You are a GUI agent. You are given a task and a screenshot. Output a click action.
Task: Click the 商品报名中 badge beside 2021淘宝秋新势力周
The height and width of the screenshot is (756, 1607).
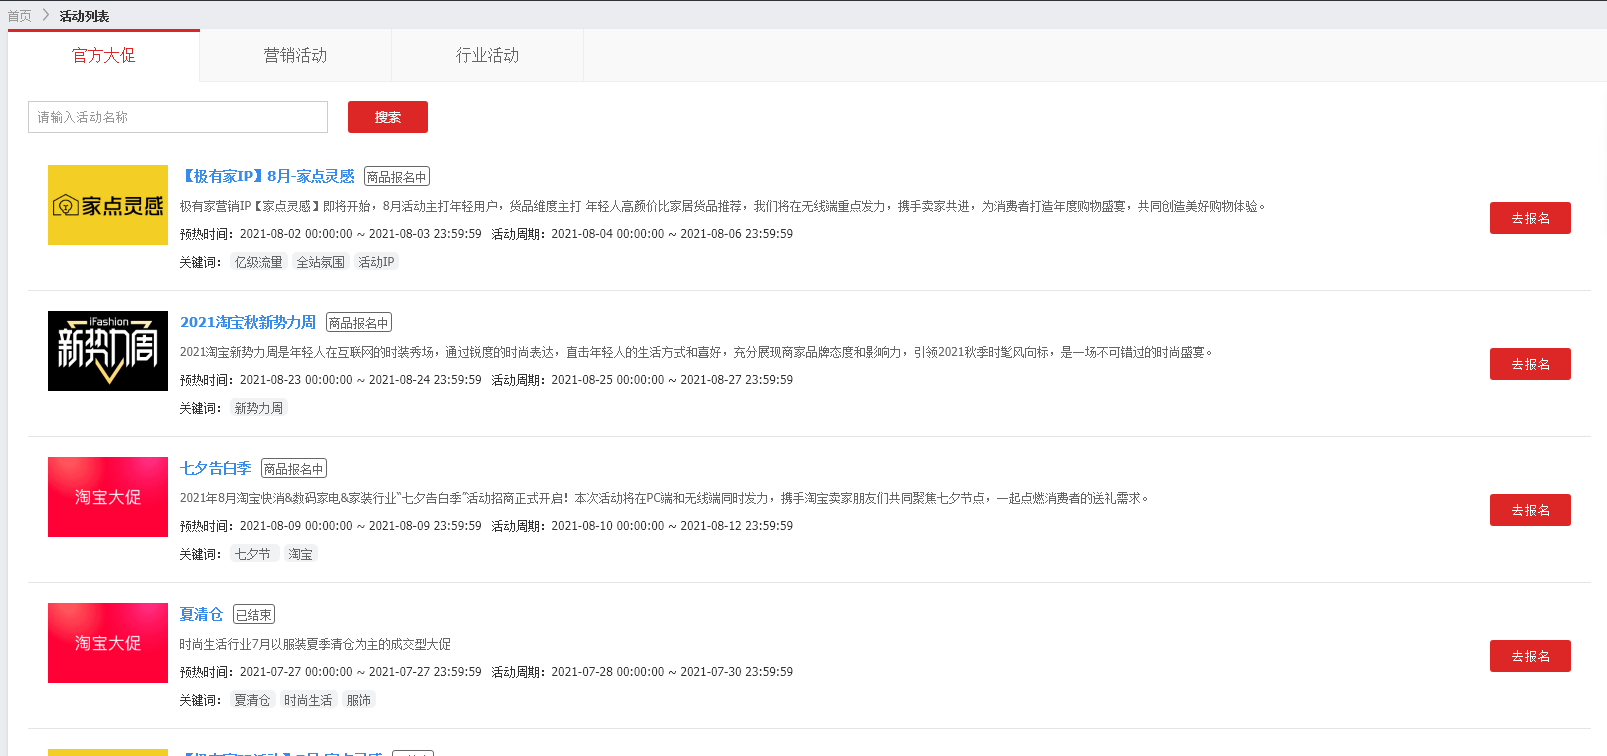coord(359,323)
